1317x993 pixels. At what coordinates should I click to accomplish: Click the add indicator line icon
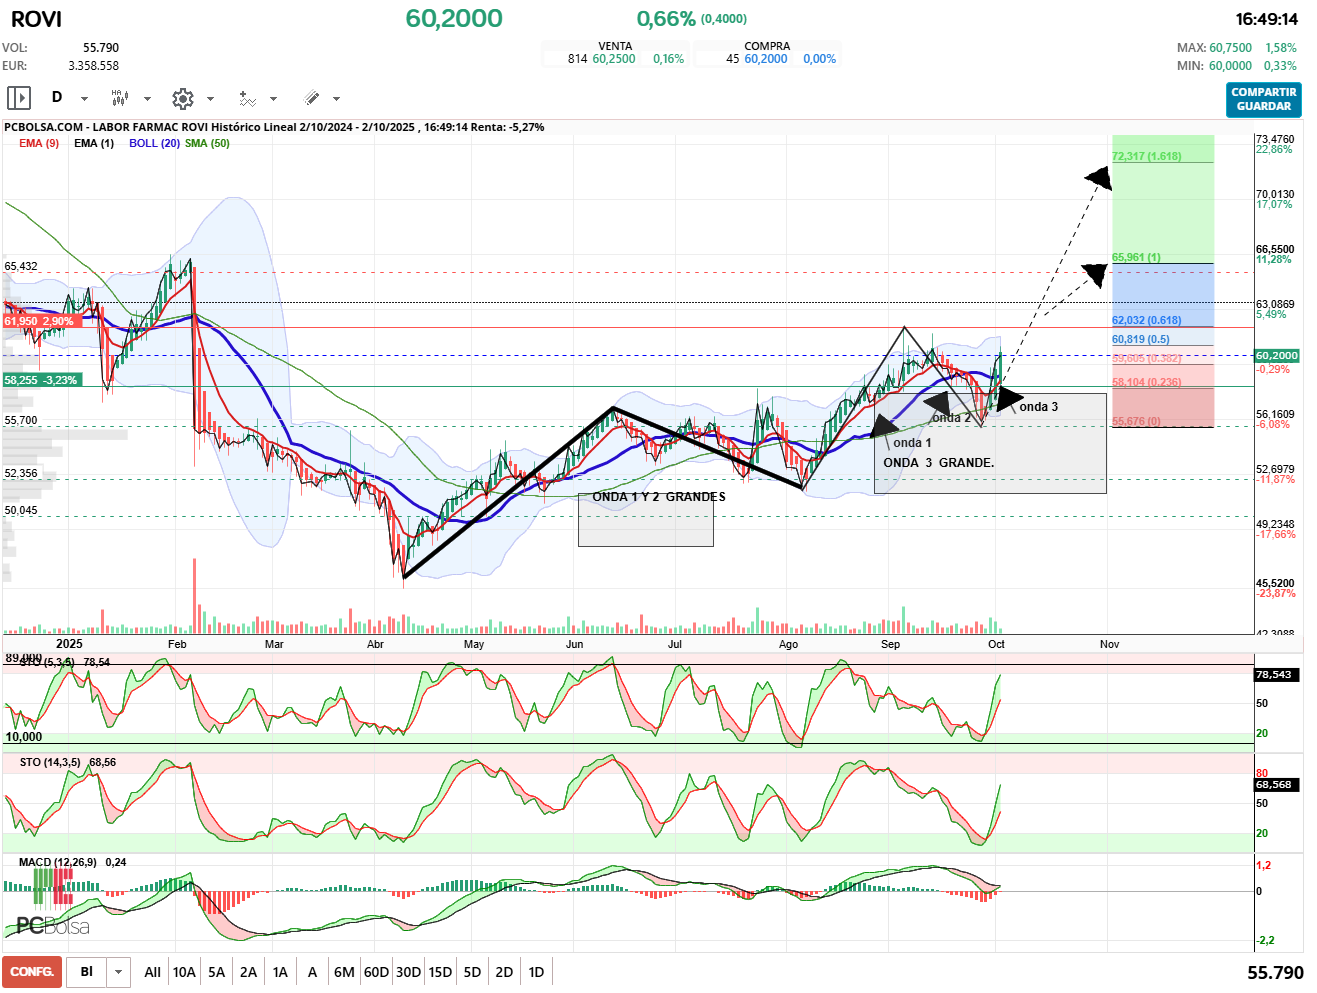click(x=247, y=98)
